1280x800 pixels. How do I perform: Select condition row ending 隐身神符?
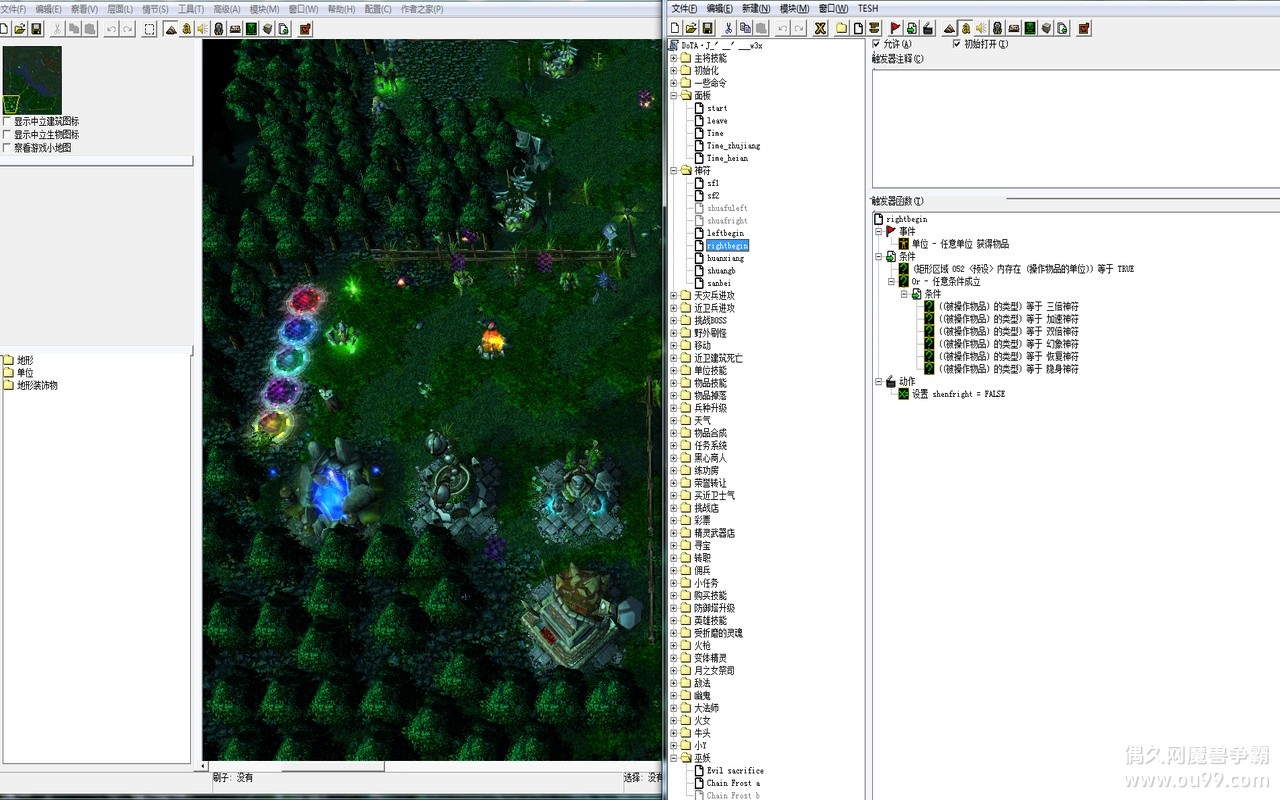pyautogui.click(x=1008, y=369)
